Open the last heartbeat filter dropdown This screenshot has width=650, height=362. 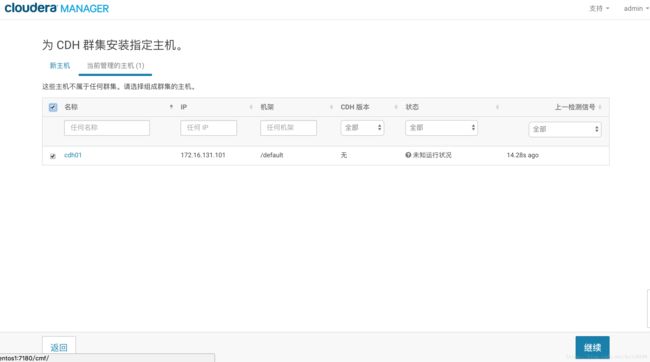(565, 129)
